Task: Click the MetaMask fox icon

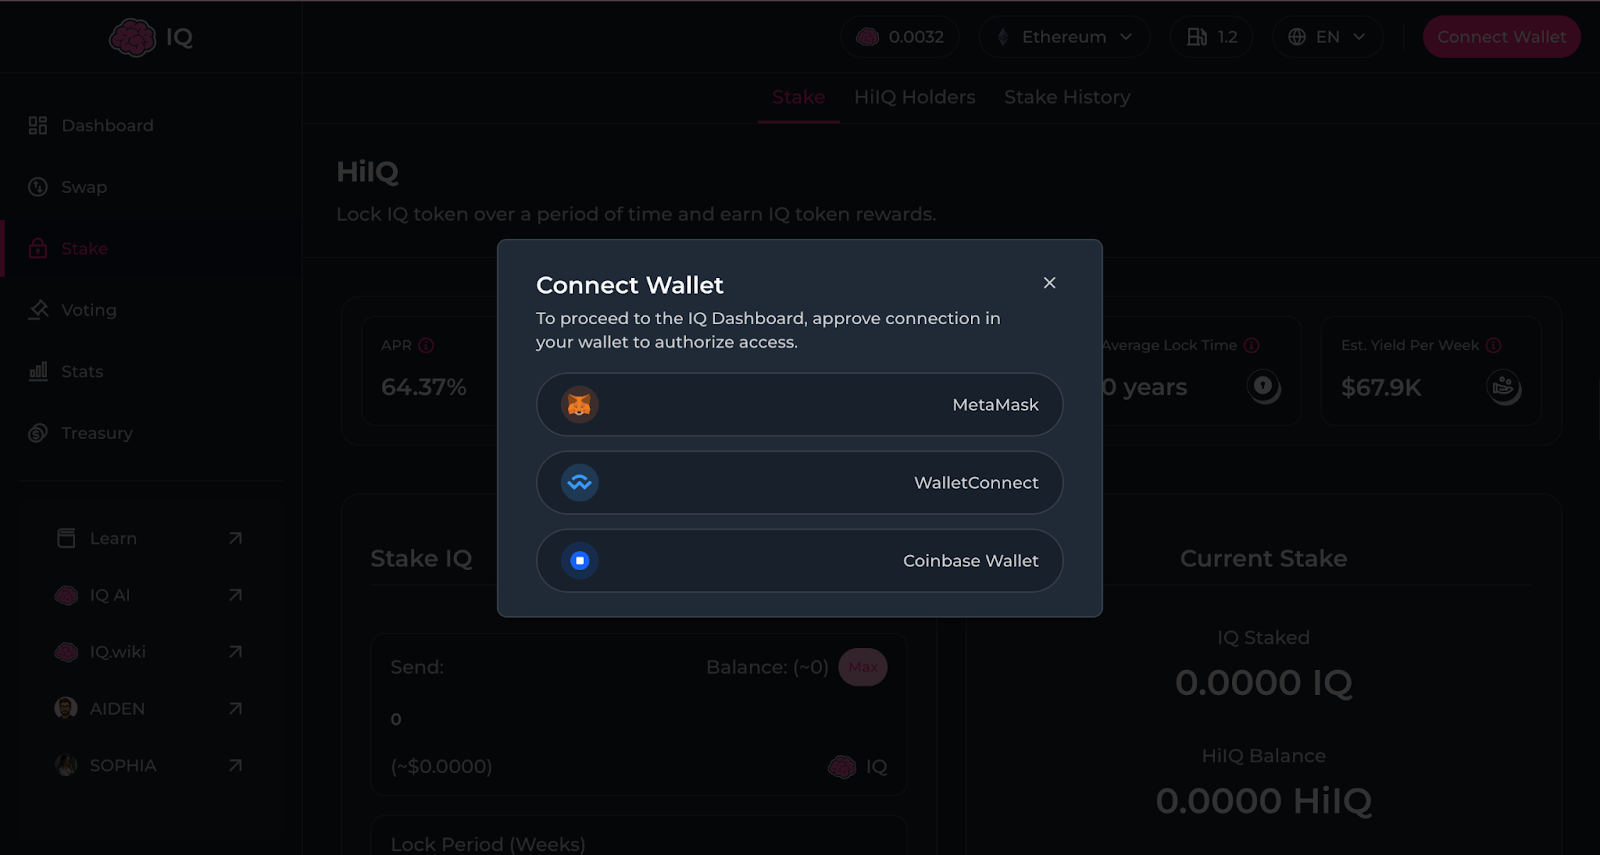Action: pyautogui.click(x=579, y=405)
